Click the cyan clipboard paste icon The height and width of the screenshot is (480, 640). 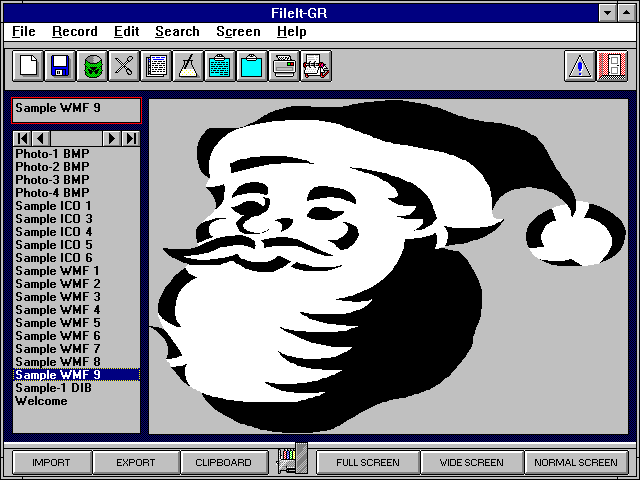(251, 67)
